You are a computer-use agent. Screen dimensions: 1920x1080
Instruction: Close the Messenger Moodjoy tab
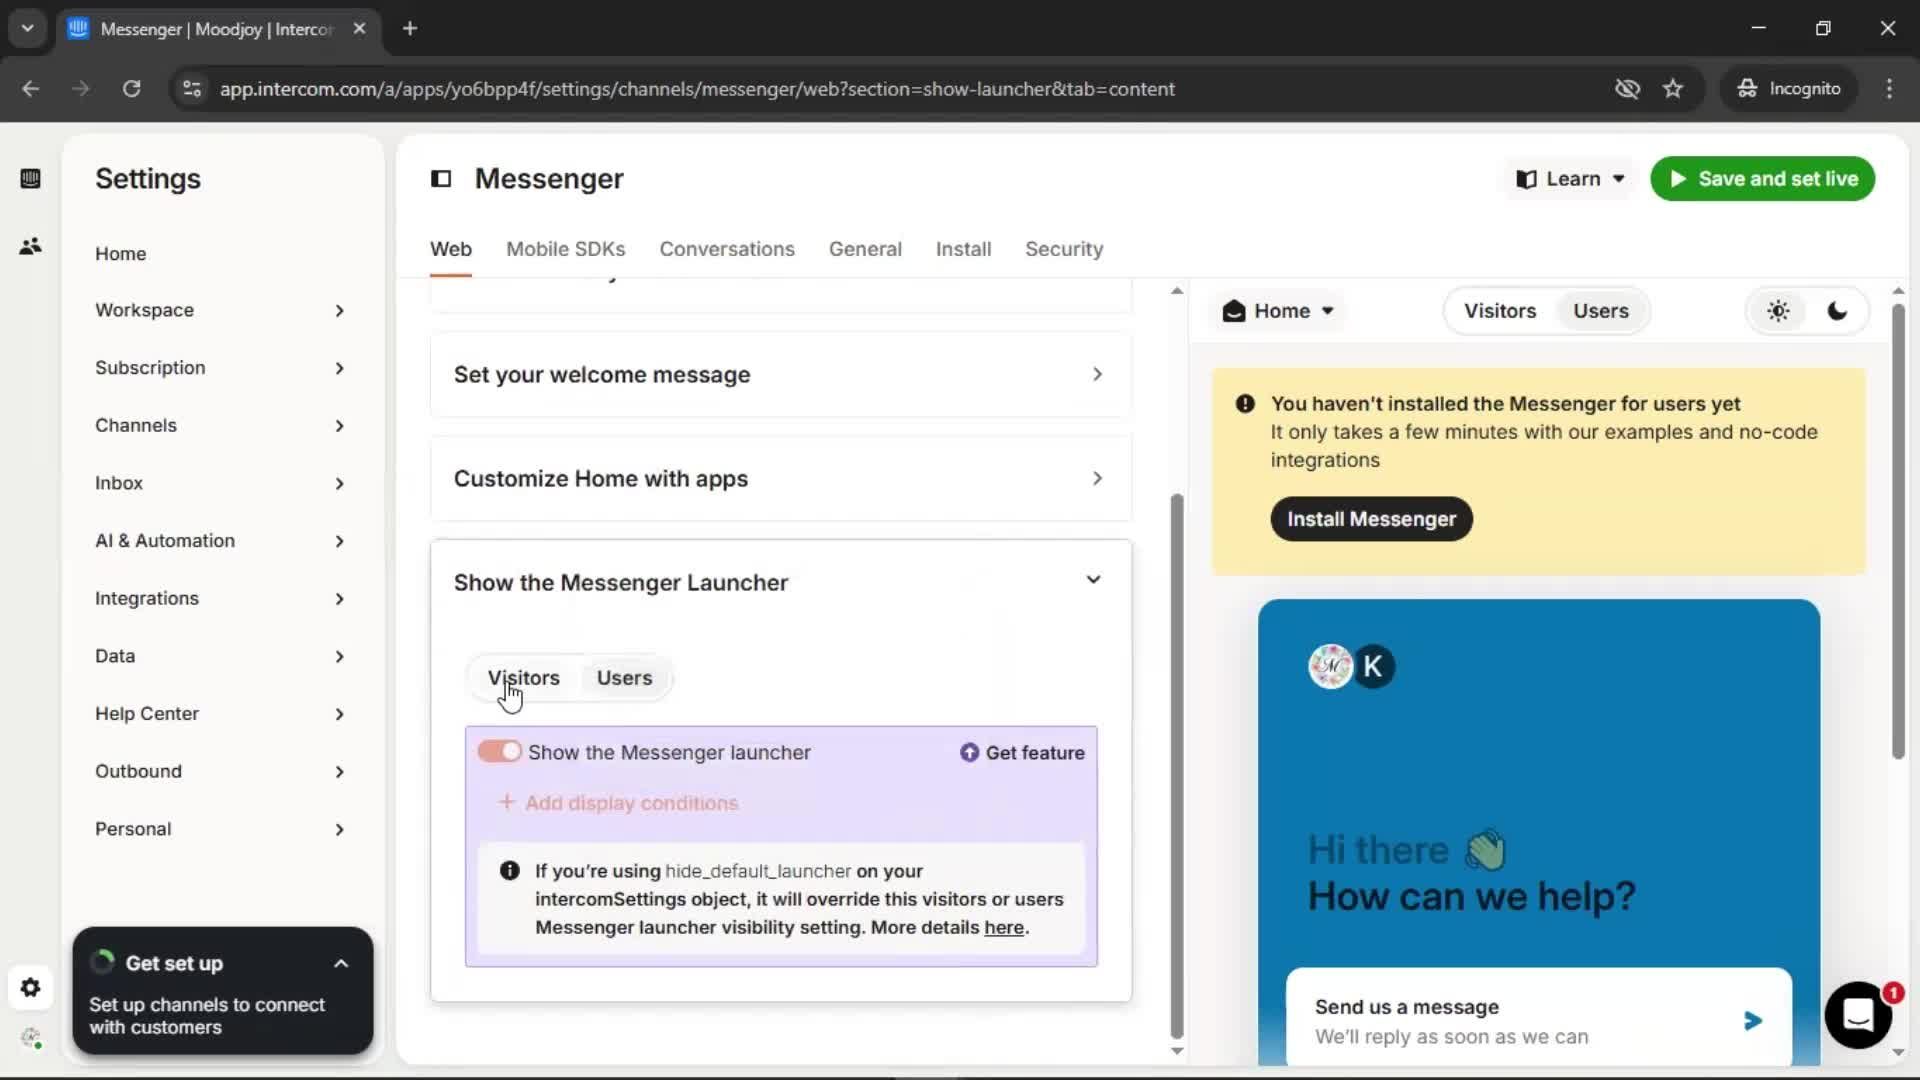tap(359, 29)
